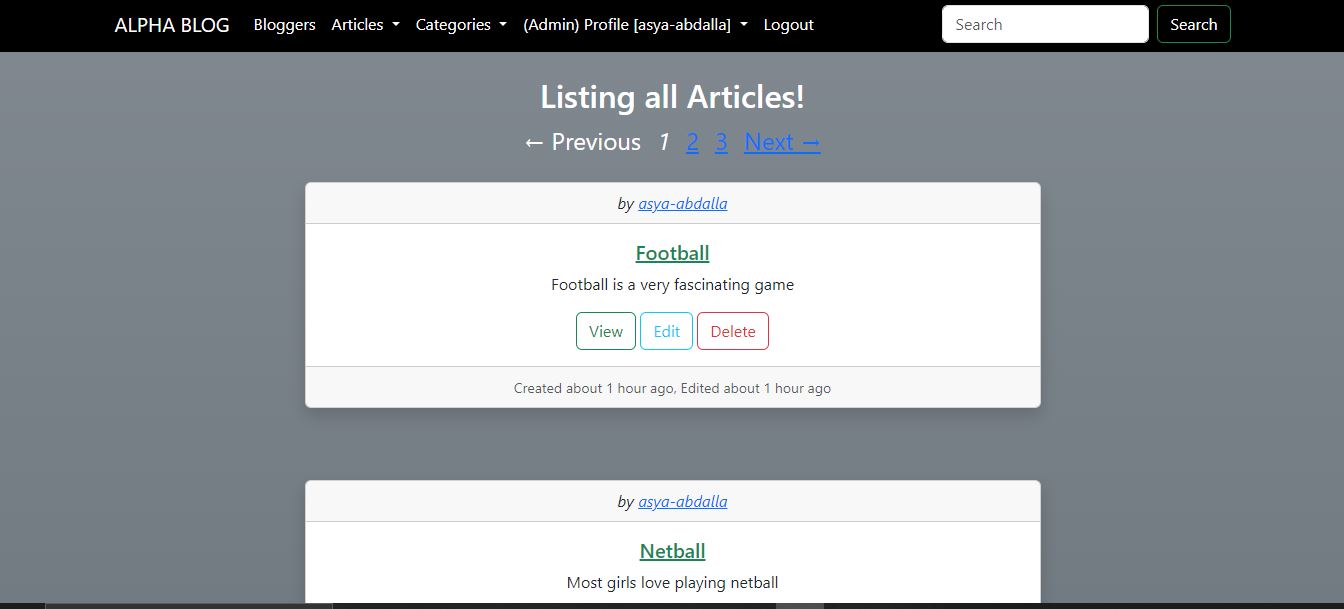Open the ALPHA BLOG home link
The image size is (1344, 609).
pyautogui.click(x=172, y=25)
